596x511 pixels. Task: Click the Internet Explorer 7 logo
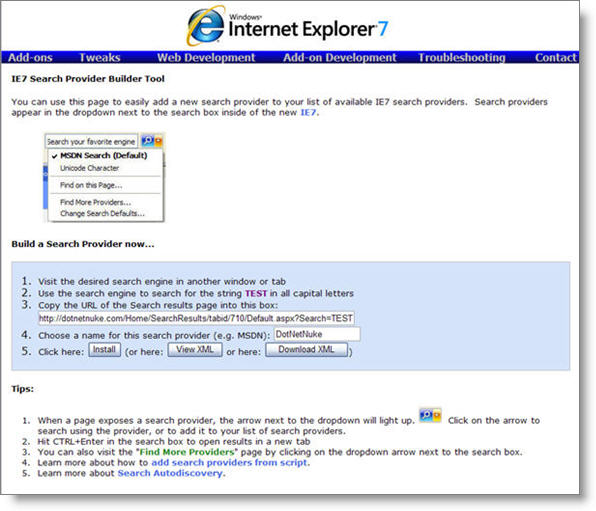pos(287,26)
